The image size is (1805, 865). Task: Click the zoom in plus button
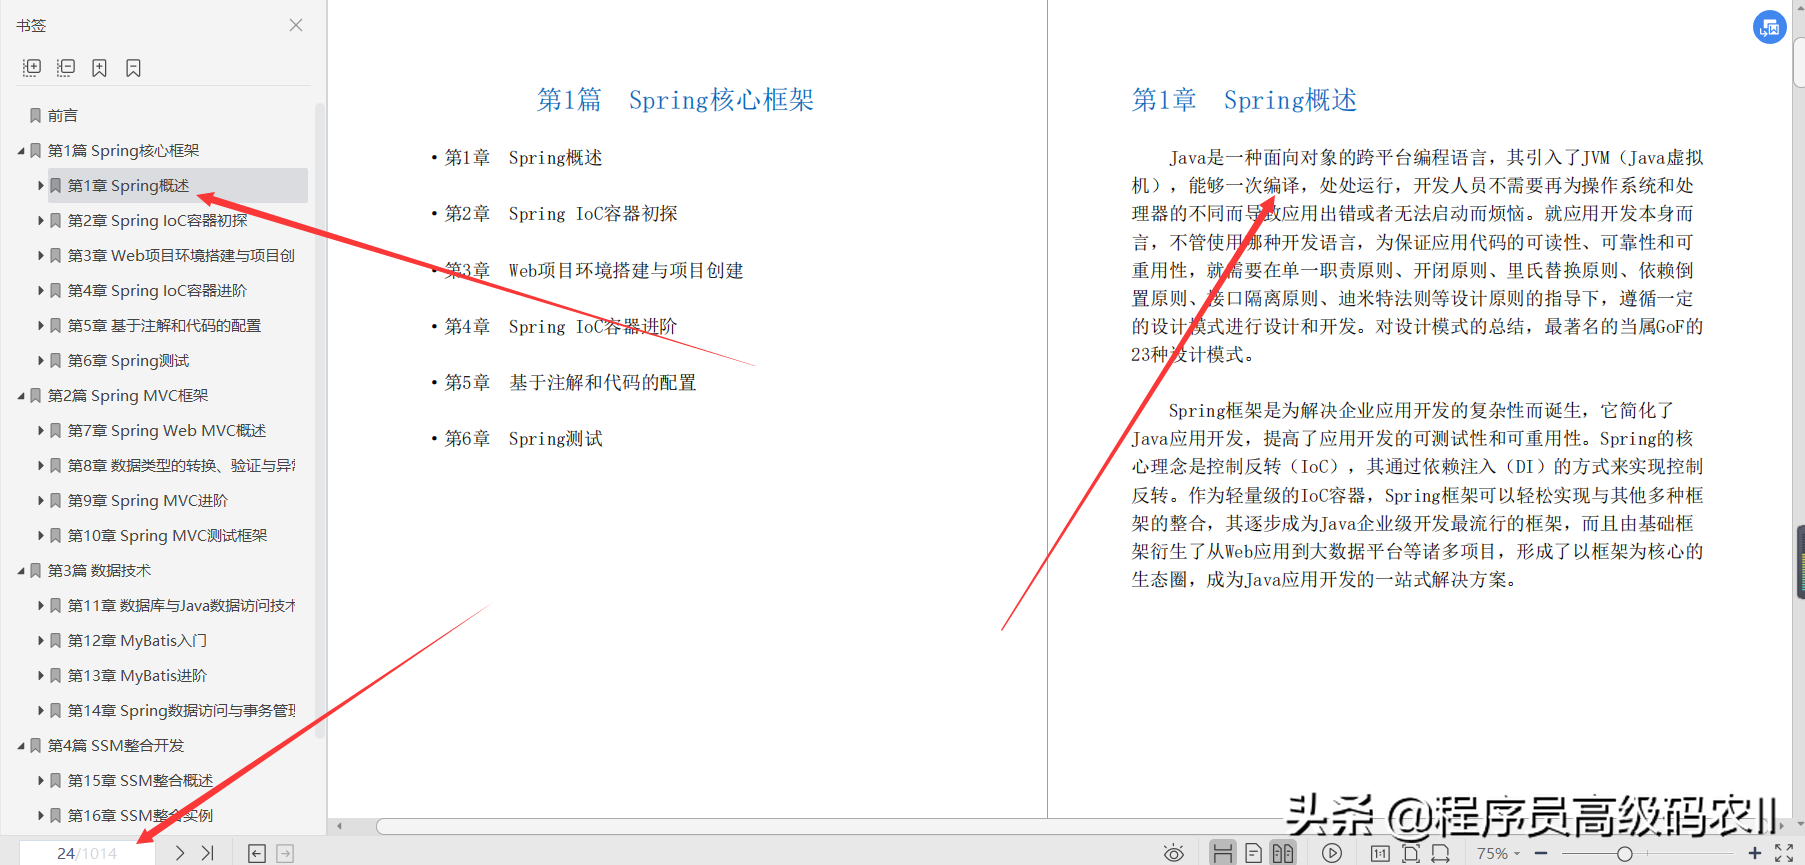coord(1755,853)
